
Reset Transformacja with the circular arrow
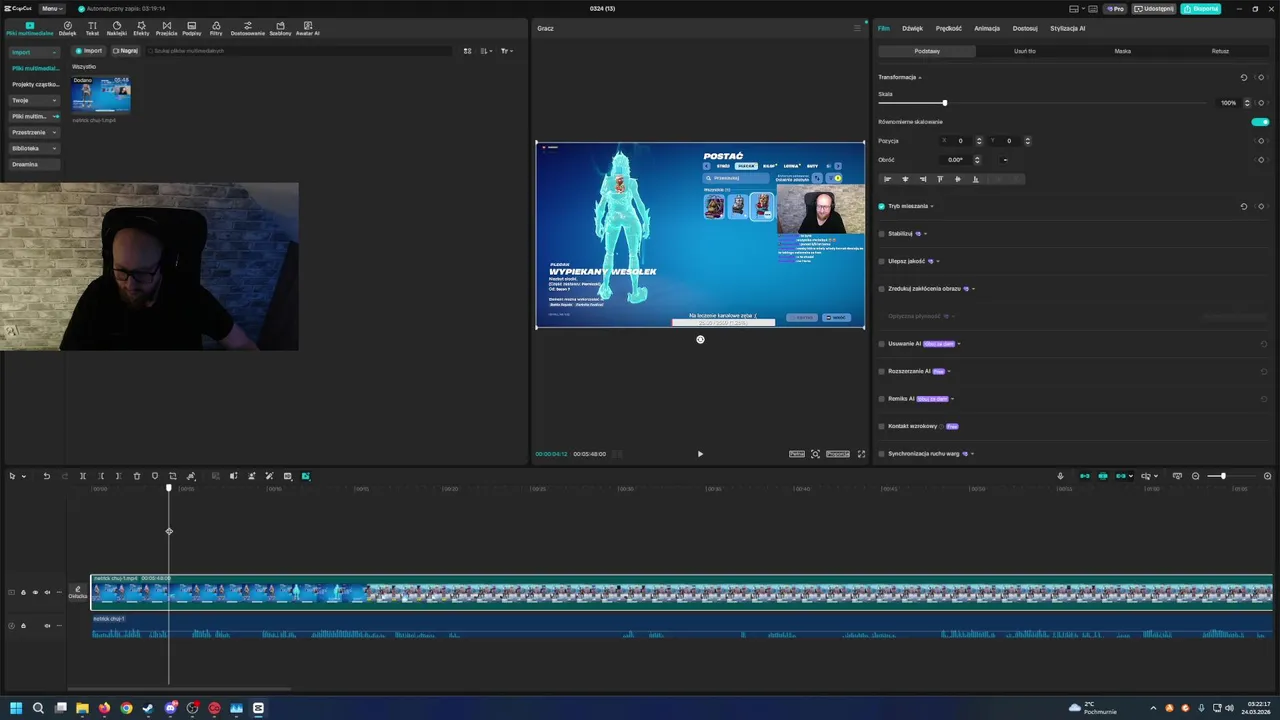tap(1244, 77)
